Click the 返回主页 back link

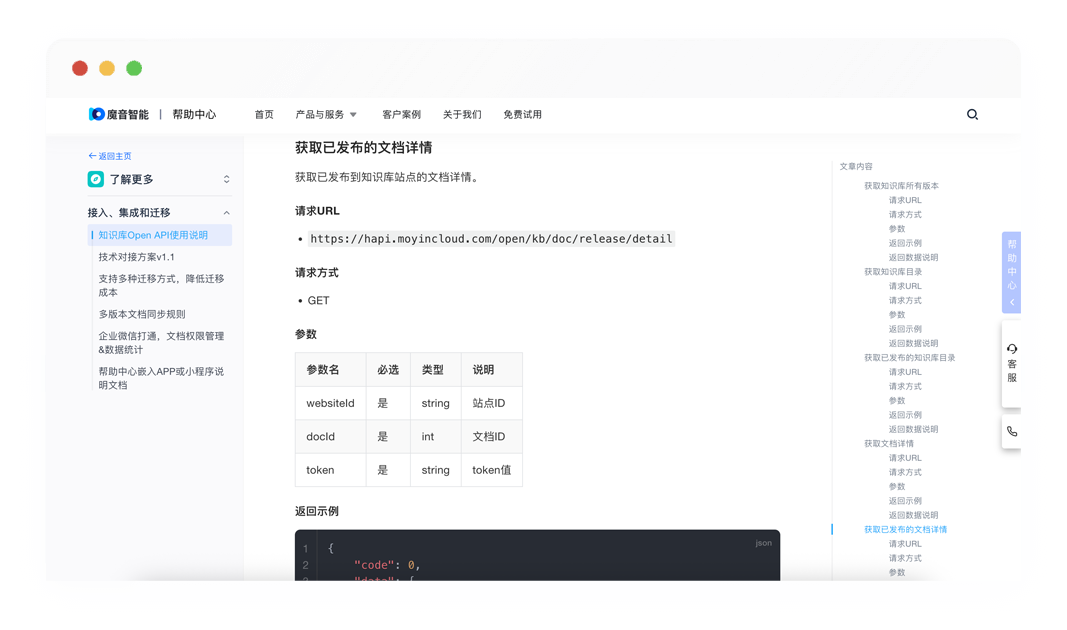click(x=110, y=156)
